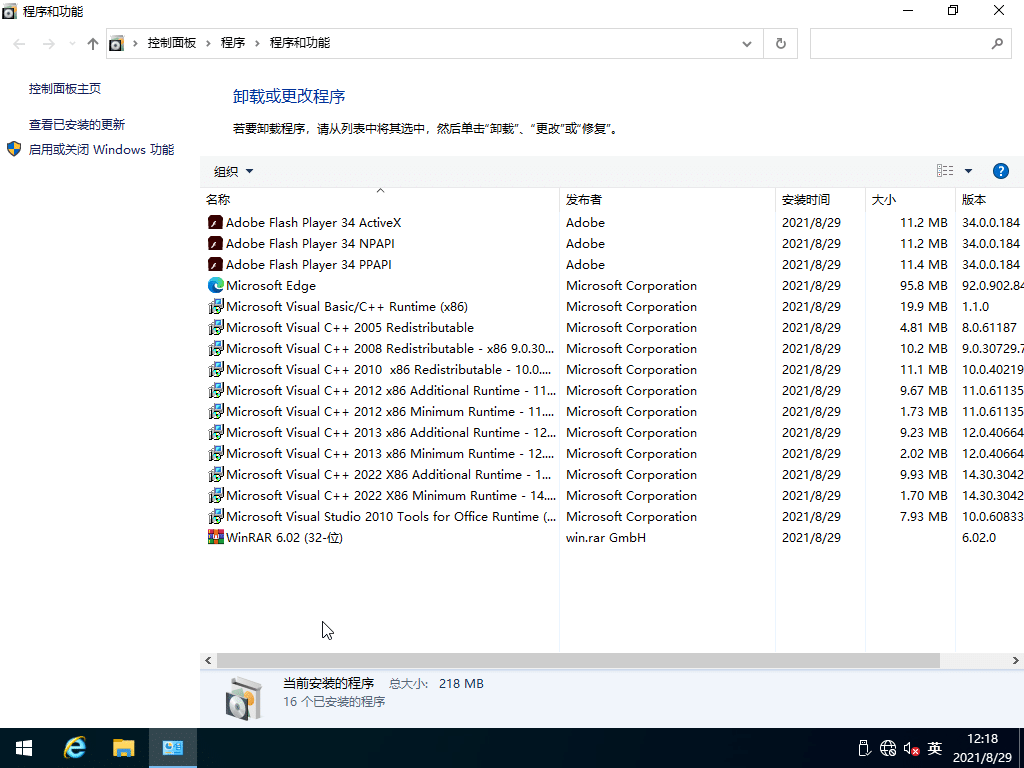Open 启用或关闭 Windows 功能 link
Image resolution: width=1024 pixels, height=768 pixels.
(x=100, y=149)
